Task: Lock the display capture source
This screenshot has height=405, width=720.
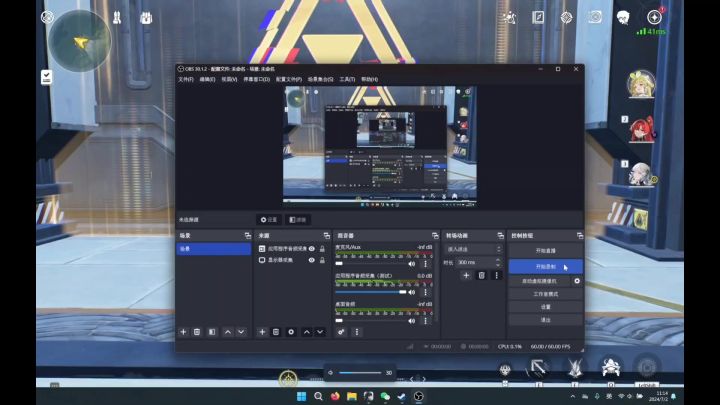Action: 322,260
